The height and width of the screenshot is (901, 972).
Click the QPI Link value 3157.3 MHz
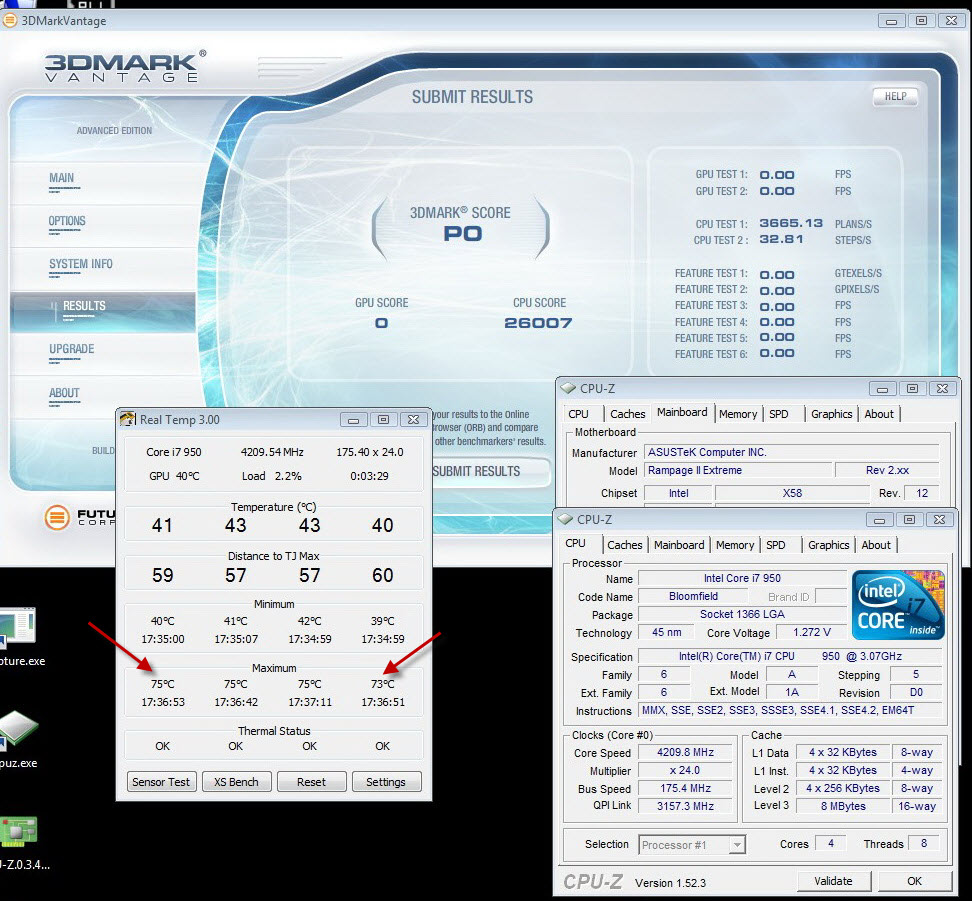click(686, 806)
